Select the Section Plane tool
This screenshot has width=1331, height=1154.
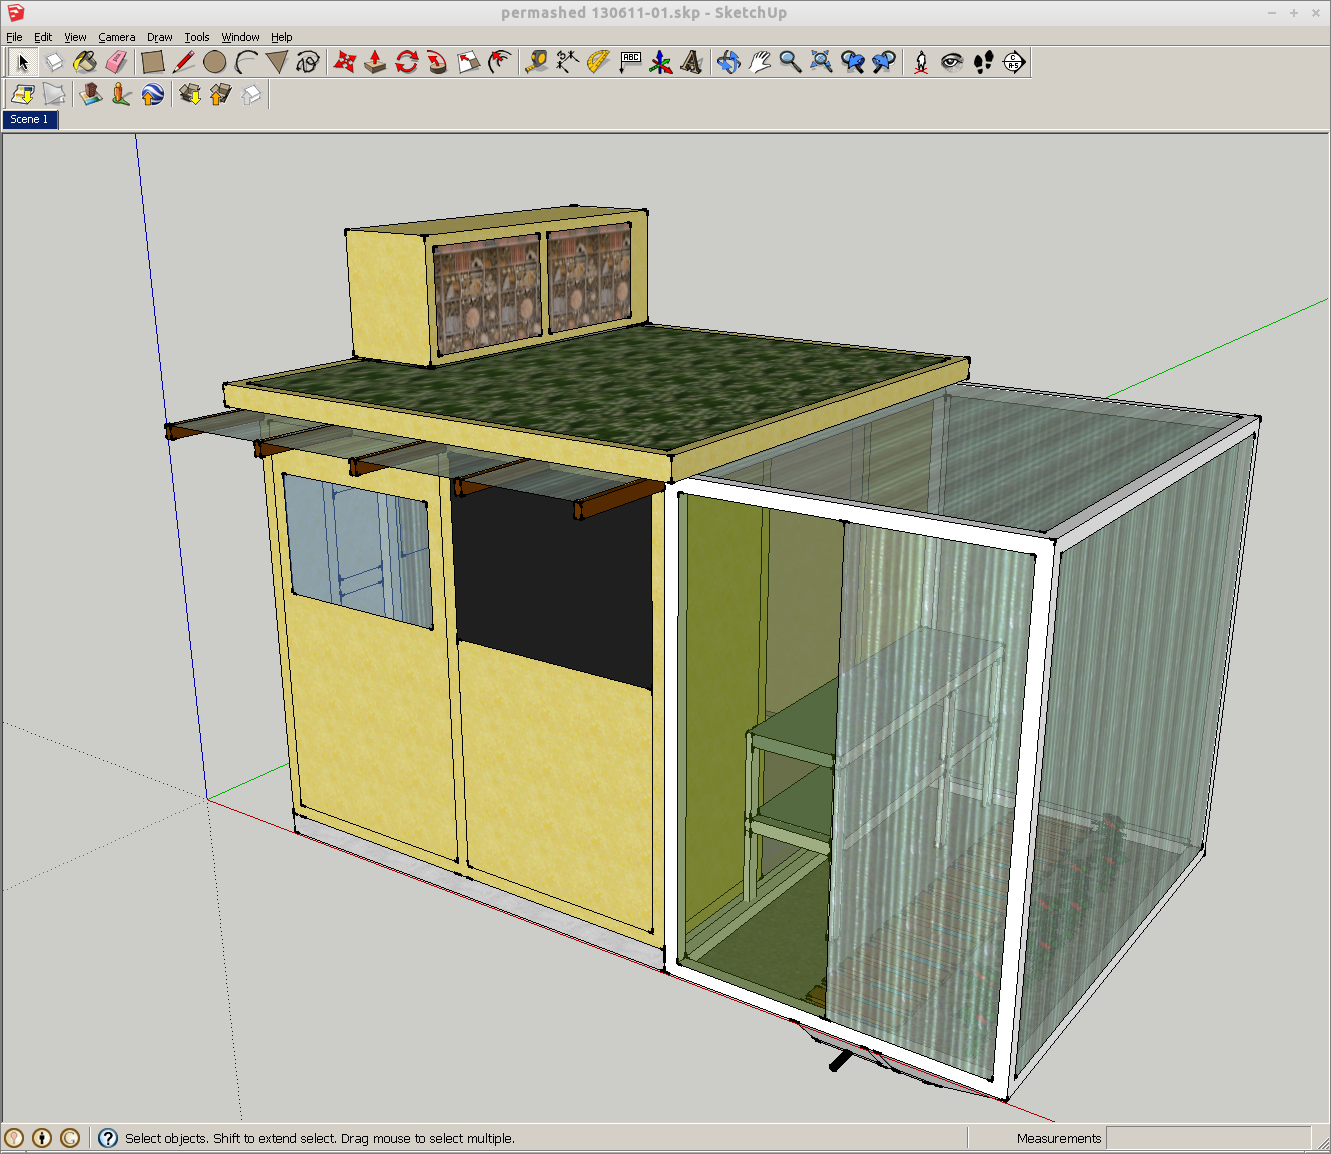pos(1014,62)
